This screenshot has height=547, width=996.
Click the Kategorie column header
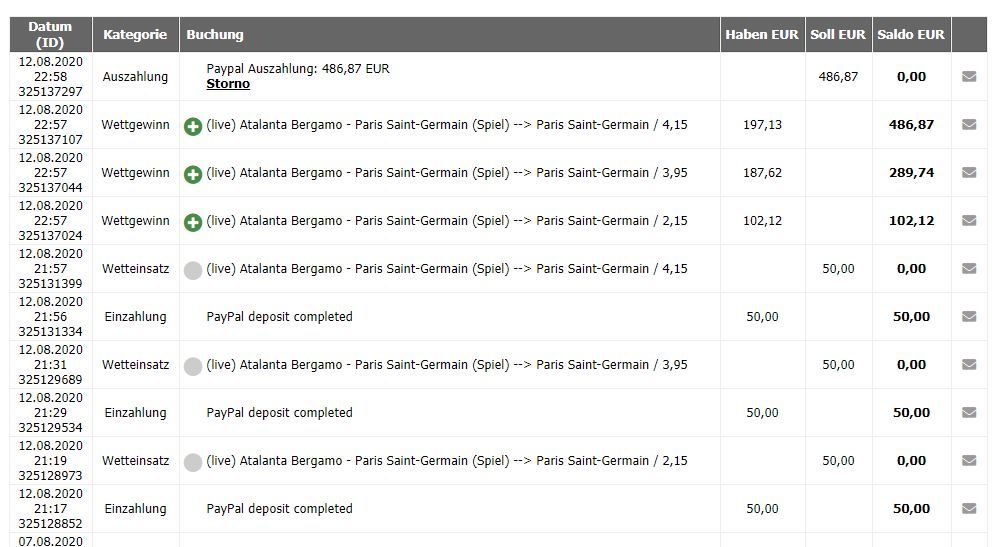135,34
